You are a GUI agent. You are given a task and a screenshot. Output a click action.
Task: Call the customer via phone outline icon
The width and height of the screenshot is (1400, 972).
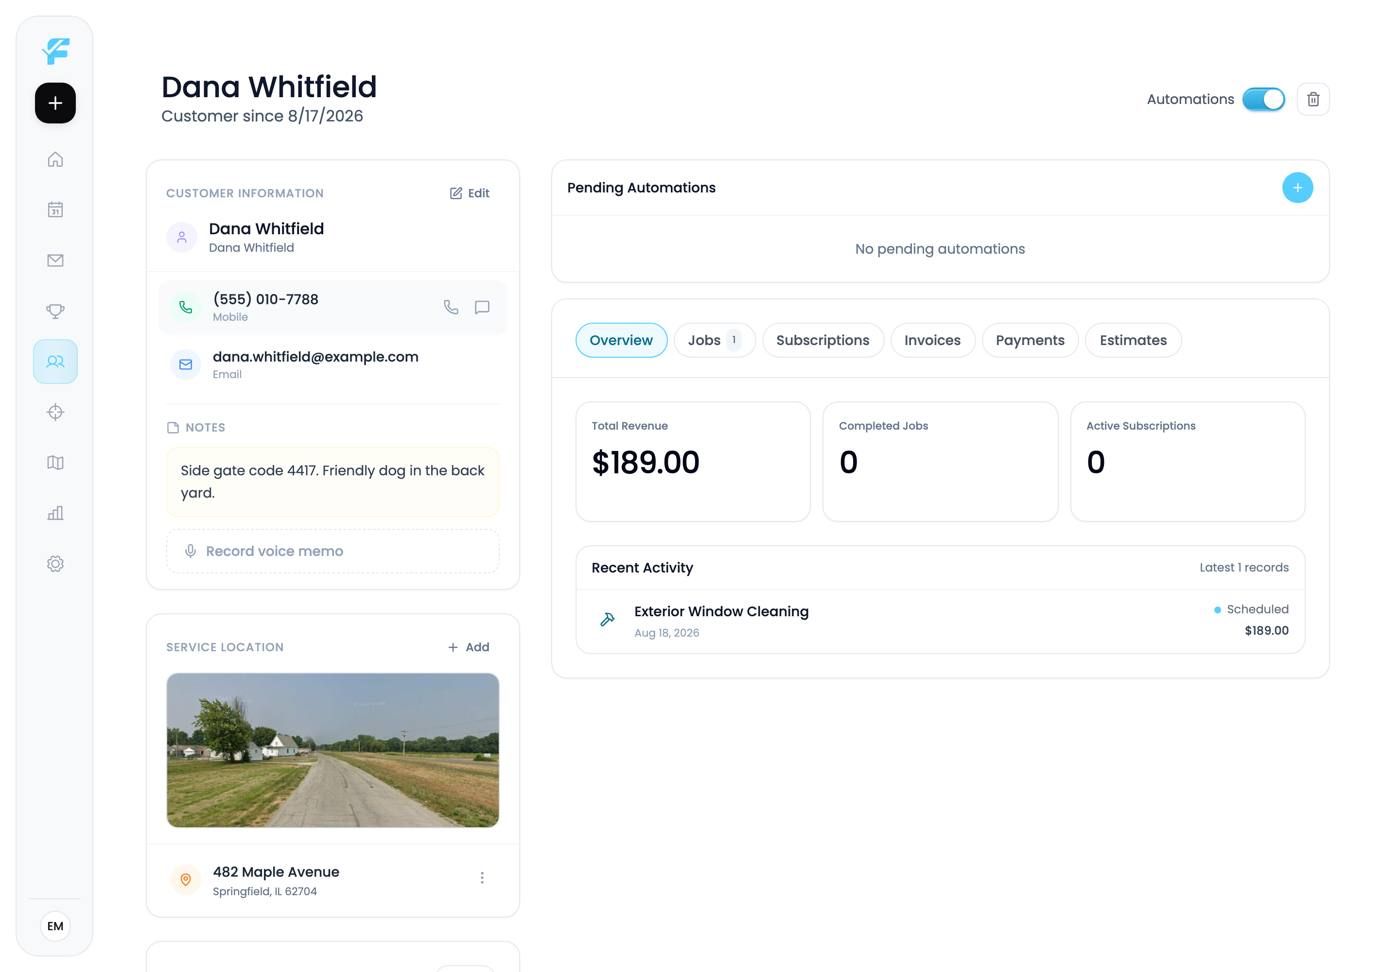point(451,307)
